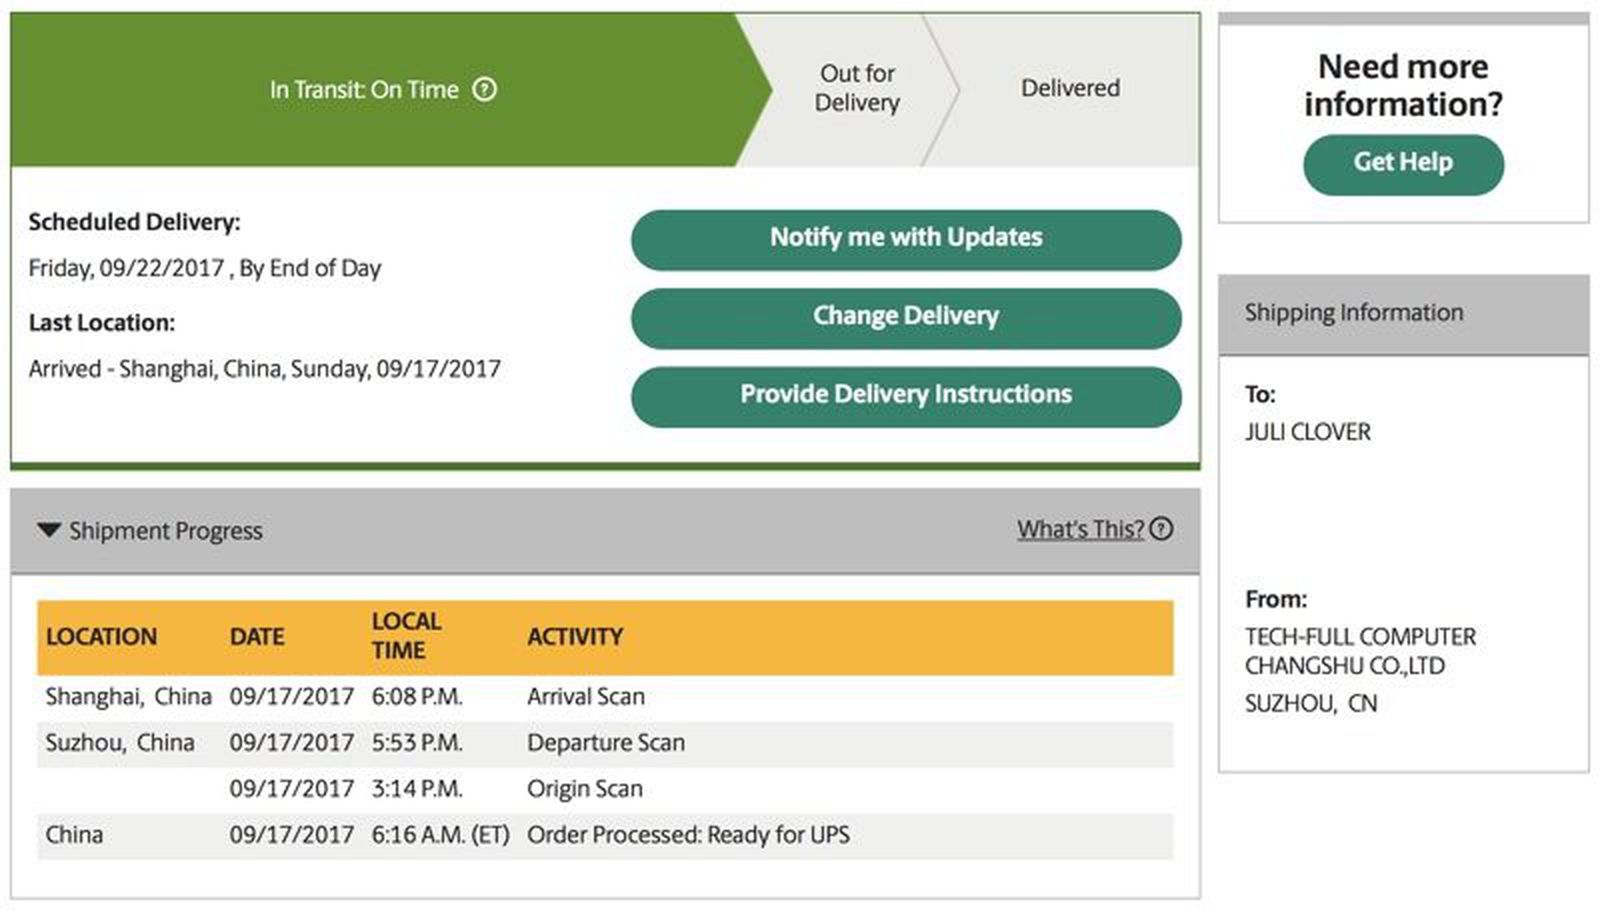Image resolution: width=1600 pixels, height=910 pixels.
Task: Click the Need more information header
Action: [1403, 84]
